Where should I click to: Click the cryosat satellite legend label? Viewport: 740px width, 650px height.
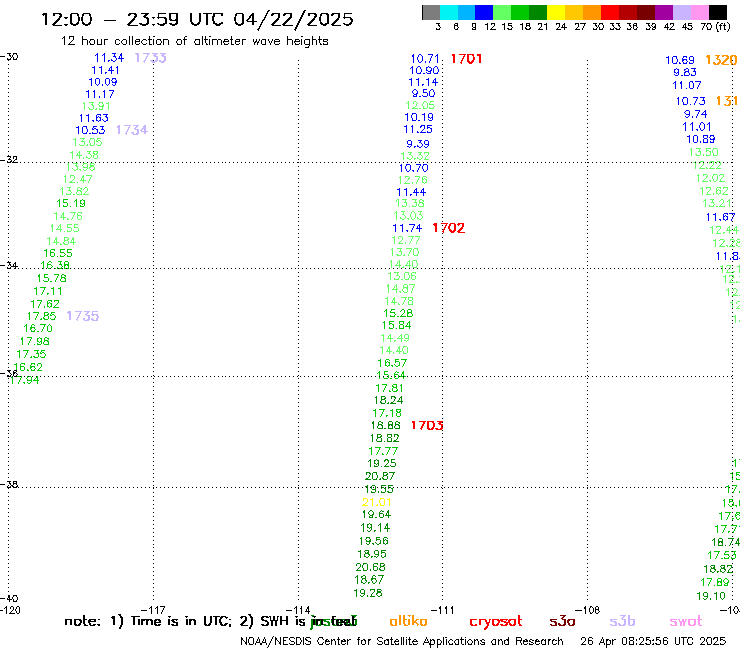pyautogui.click(x=496, y=622)
